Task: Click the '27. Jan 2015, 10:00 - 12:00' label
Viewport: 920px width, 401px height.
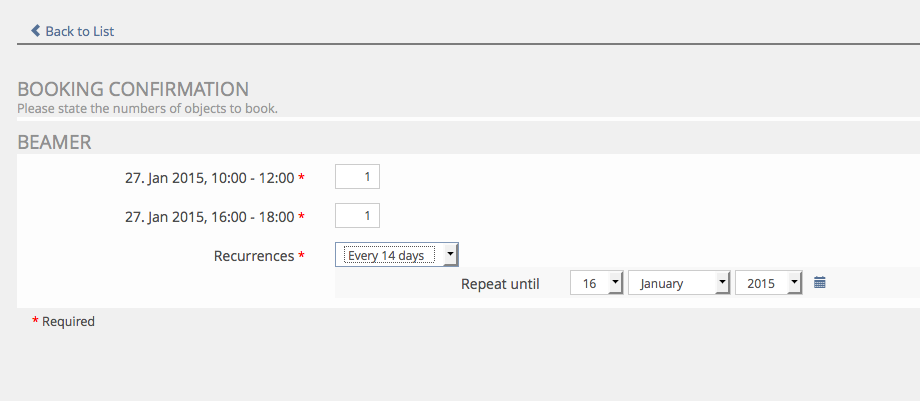Action: pyautogui.click(x=209, y=178)
